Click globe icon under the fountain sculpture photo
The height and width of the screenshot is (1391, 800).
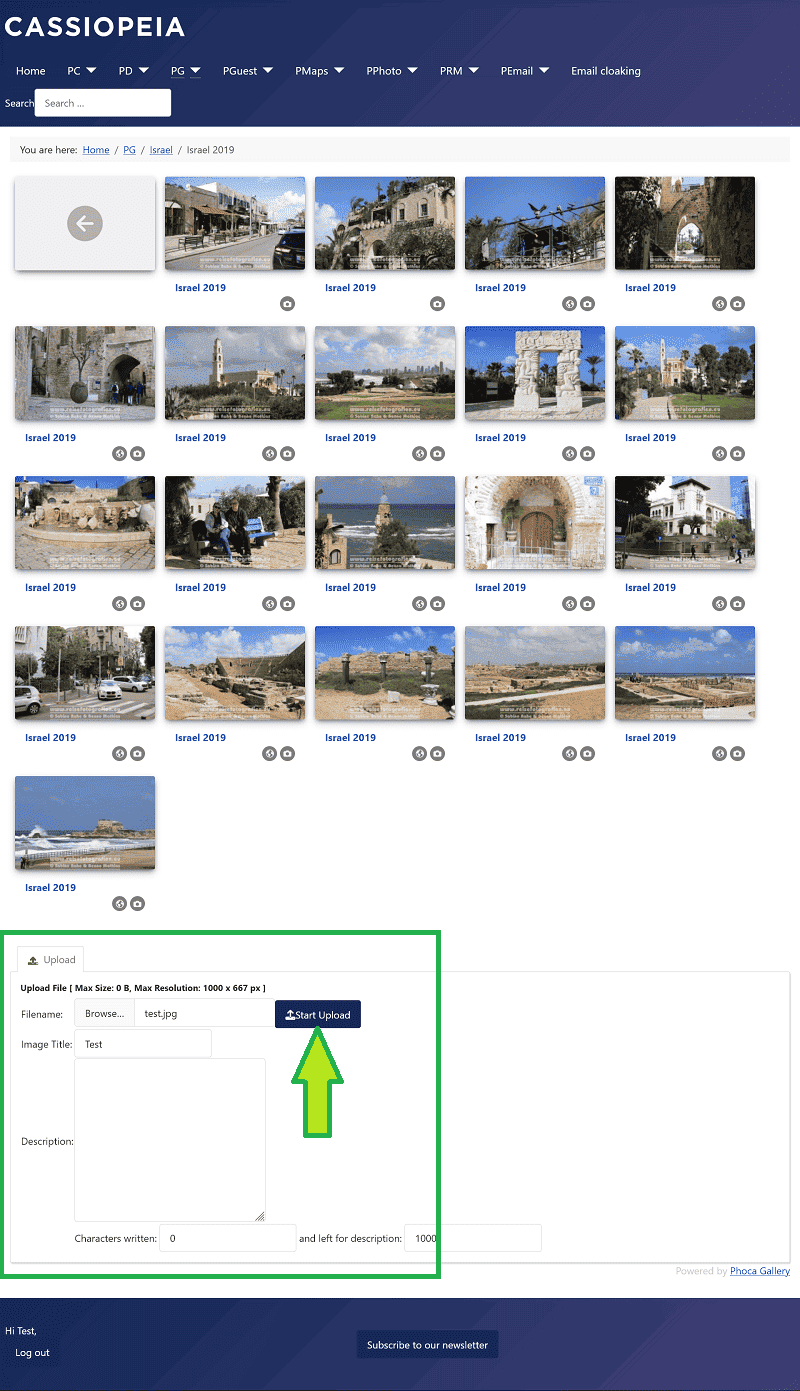[119, 604]
